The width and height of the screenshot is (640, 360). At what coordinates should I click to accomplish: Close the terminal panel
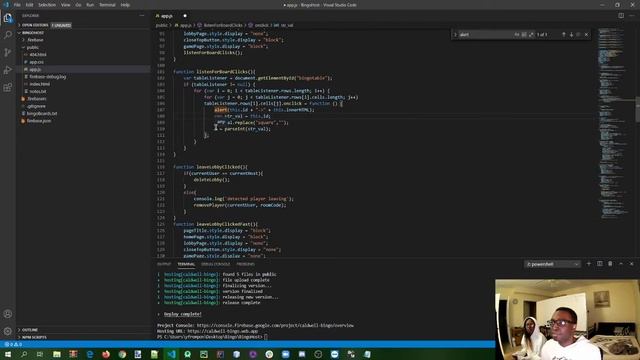click(x=631, y=264)
